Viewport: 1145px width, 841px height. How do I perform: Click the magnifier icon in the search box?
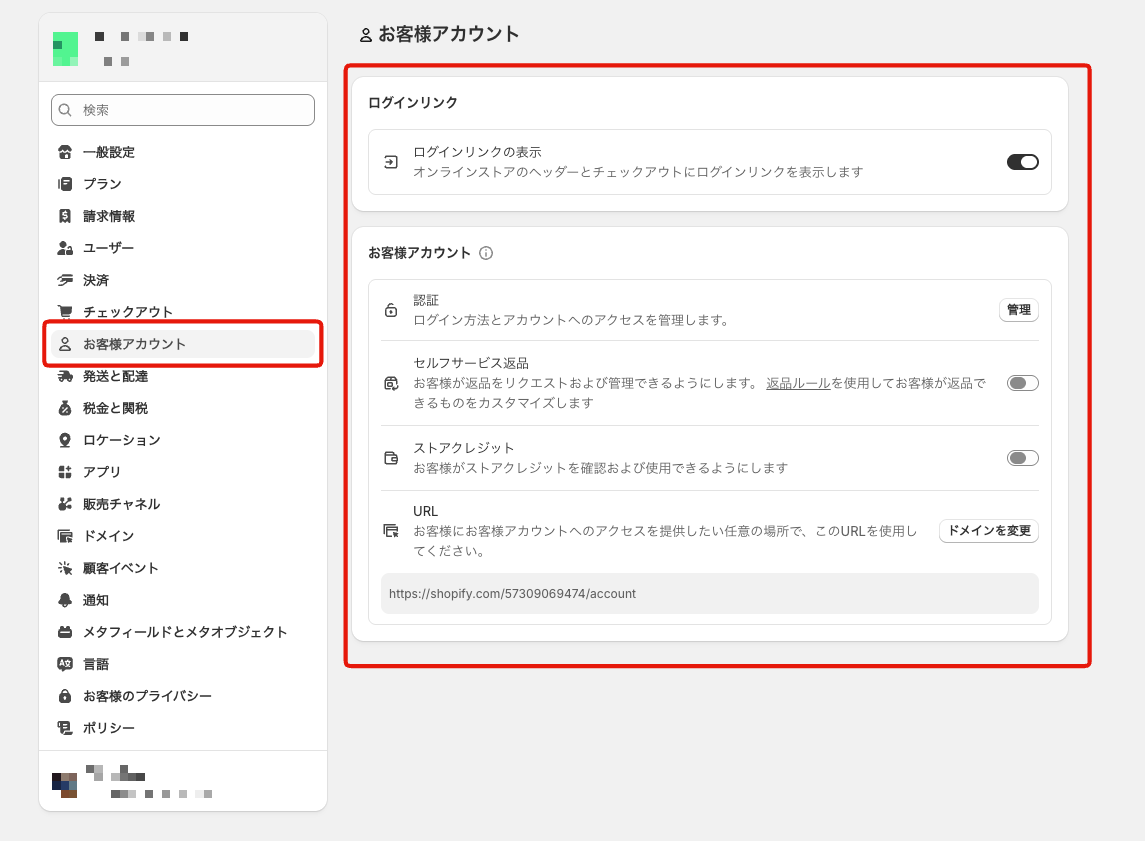pos(65,110)
